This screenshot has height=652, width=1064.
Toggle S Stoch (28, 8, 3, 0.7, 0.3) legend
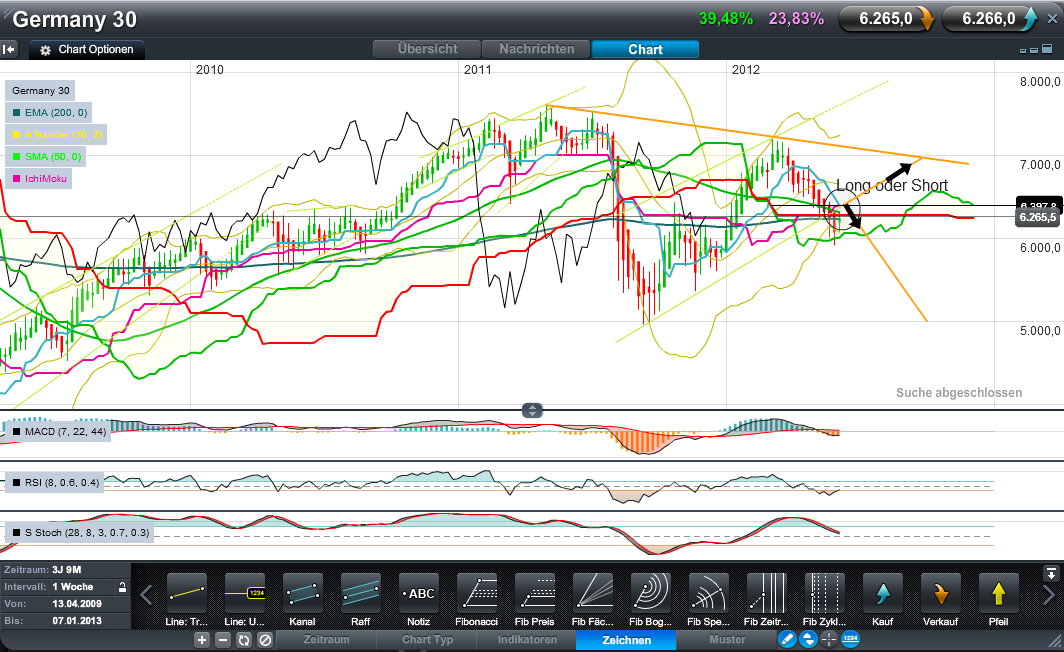pyautogui.click(x=80, y=533)
